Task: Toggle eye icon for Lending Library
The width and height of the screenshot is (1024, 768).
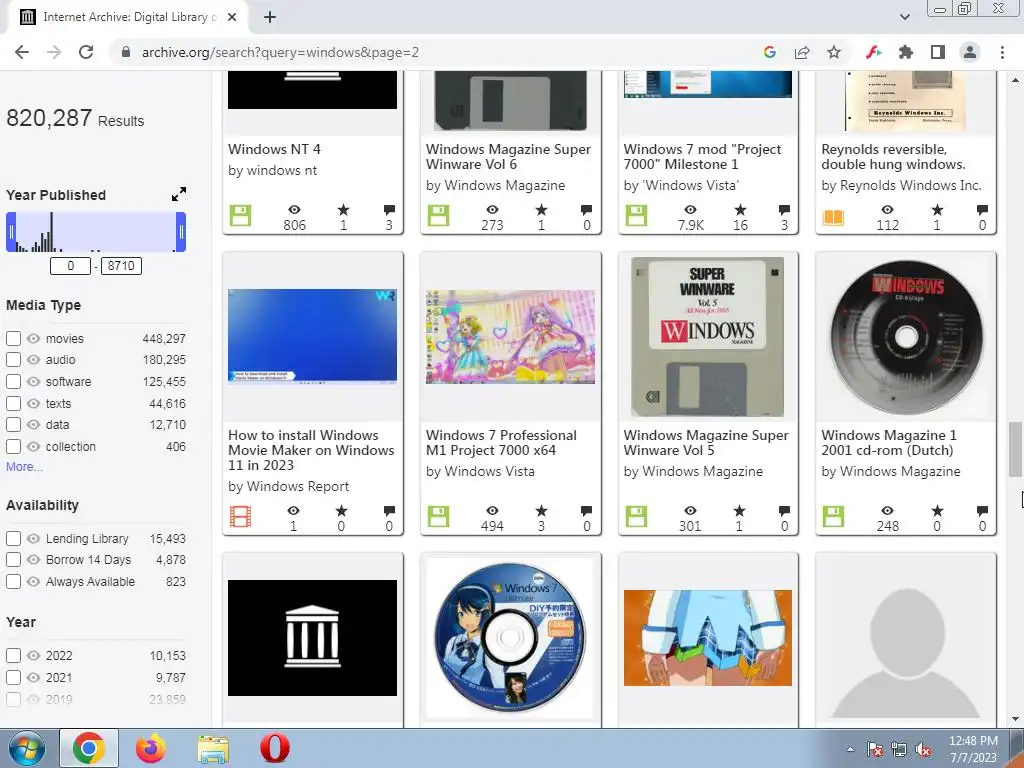Action: click(33, 539)
